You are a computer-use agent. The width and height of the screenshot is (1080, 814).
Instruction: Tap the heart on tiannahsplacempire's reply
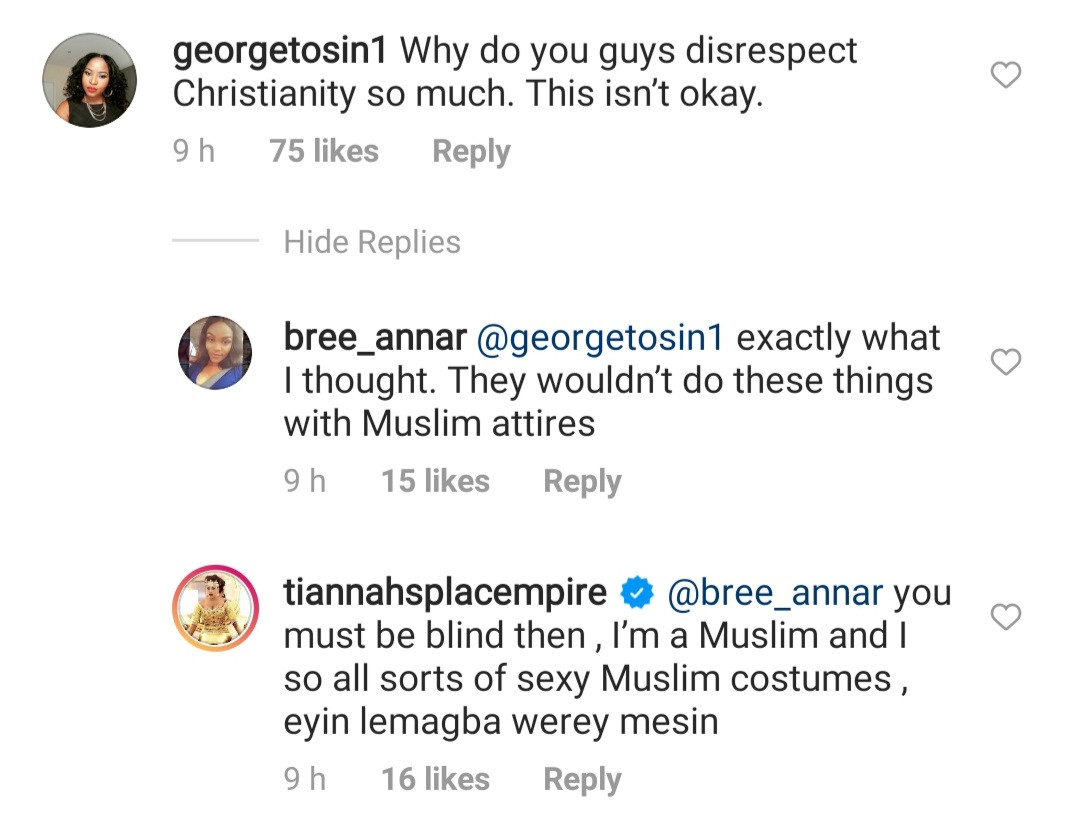click(1005, 619)
